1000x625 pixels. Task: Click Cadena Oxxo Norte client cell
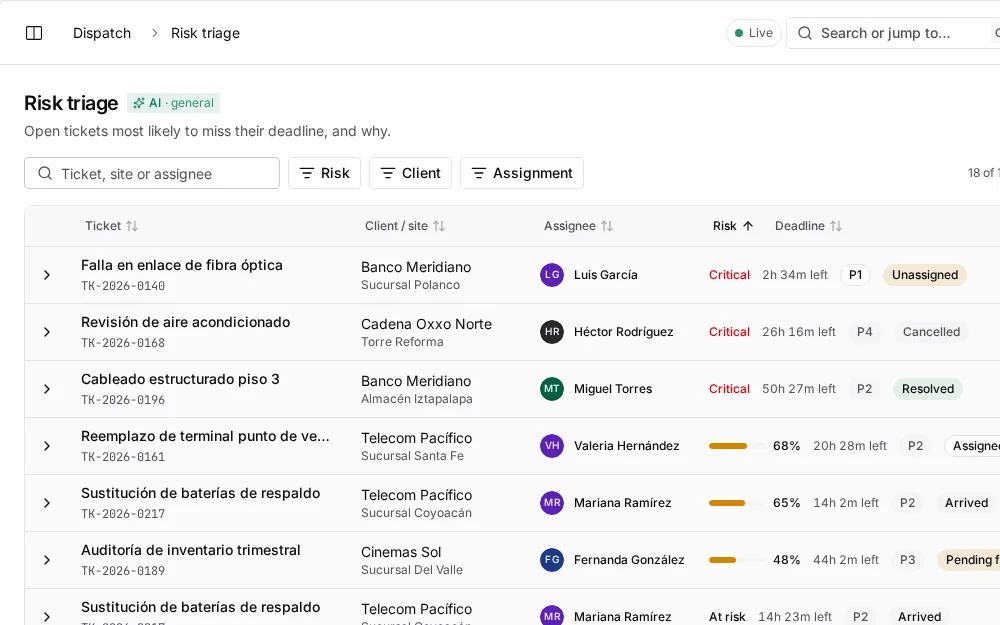coord(427,324)
